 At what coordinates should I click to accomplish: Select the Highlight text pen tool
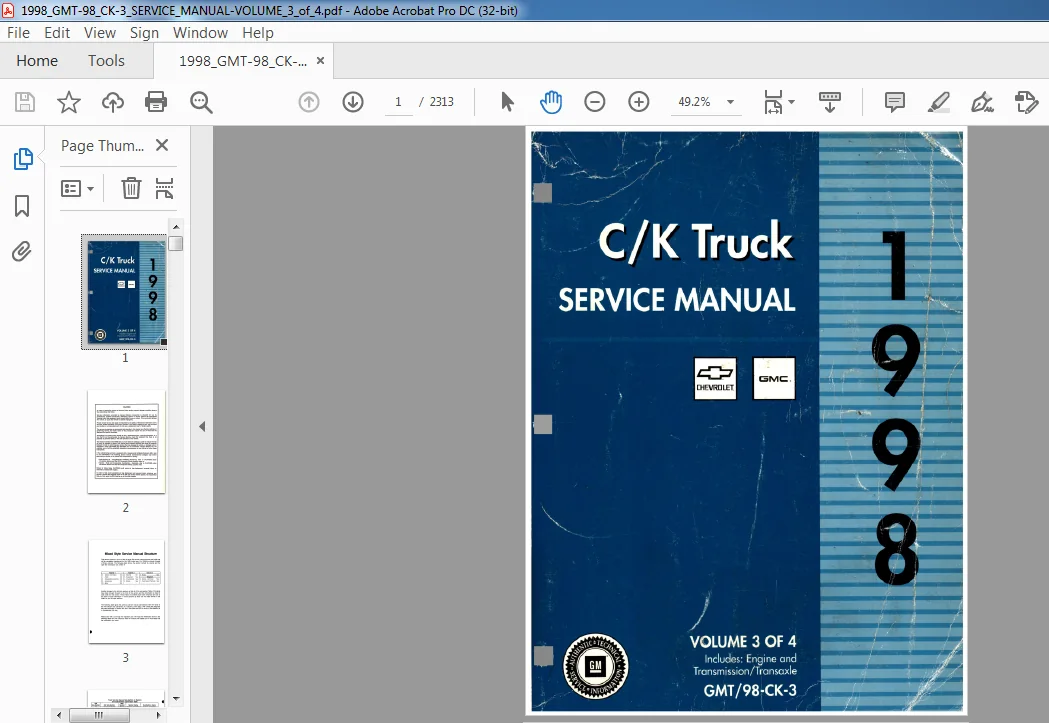(x=938, y=102)
